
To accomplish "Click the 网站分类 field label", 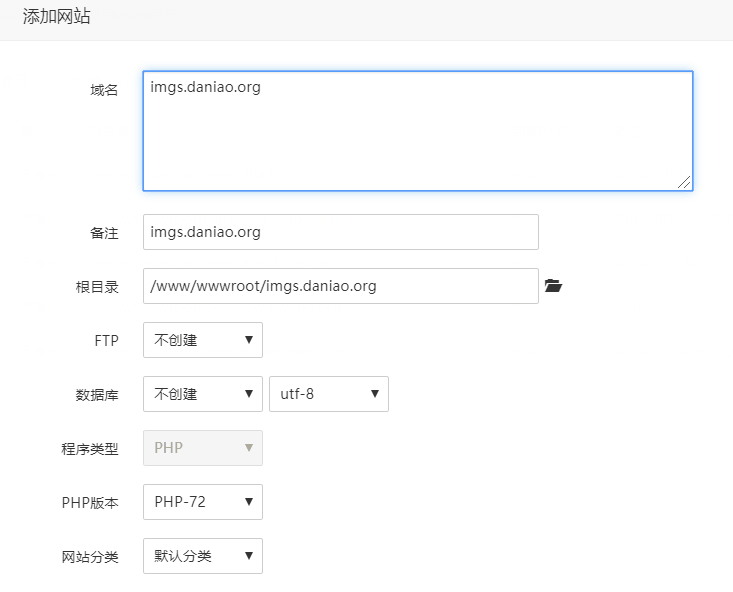I will pyautogui.click(x=90, y=557).
